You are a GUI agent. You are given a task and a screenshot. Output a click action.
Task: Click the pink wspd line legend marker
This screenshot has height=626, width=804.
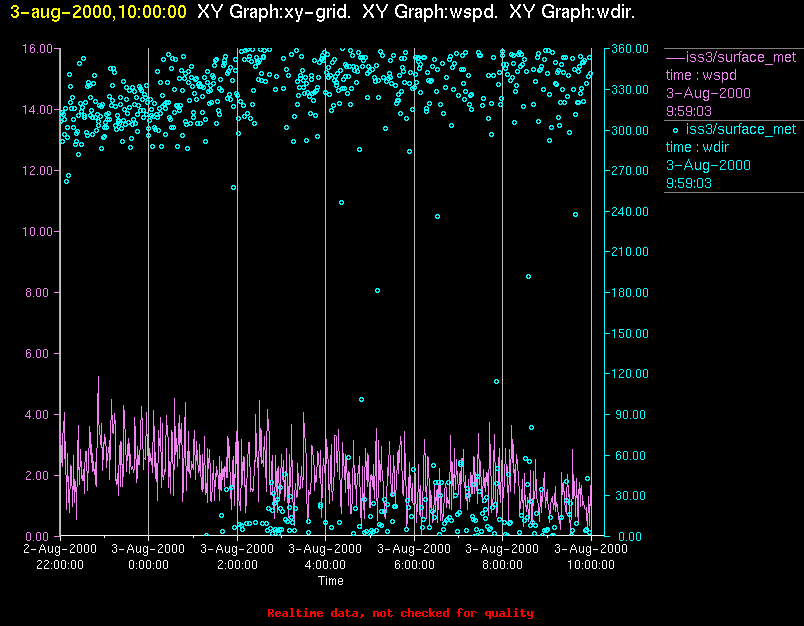coord(675,57)
